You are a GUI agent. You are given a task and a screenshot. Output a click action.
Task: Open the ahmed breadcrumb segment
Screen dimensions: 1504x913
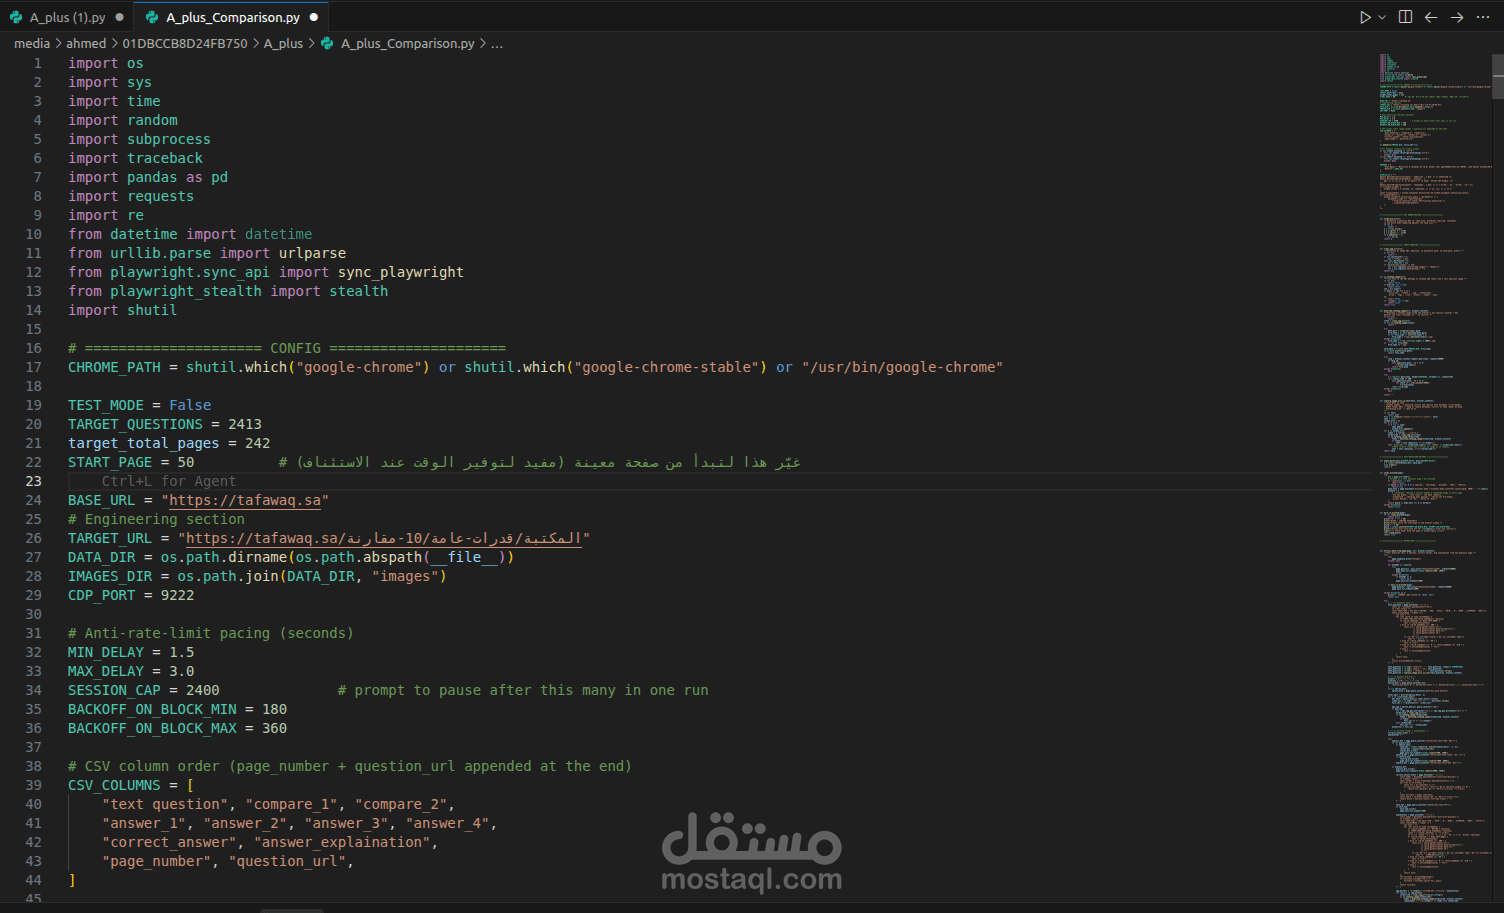click(x=86, y=43)
